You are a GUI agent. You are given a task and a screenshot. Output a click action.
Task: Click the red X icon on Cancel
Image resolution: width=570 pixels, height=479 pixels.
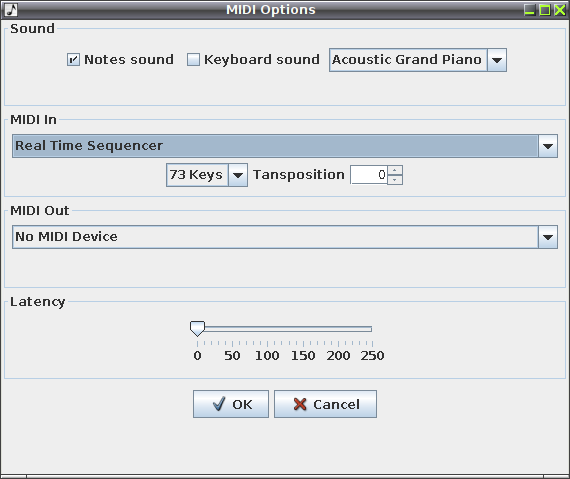click(x=300, y=404)
